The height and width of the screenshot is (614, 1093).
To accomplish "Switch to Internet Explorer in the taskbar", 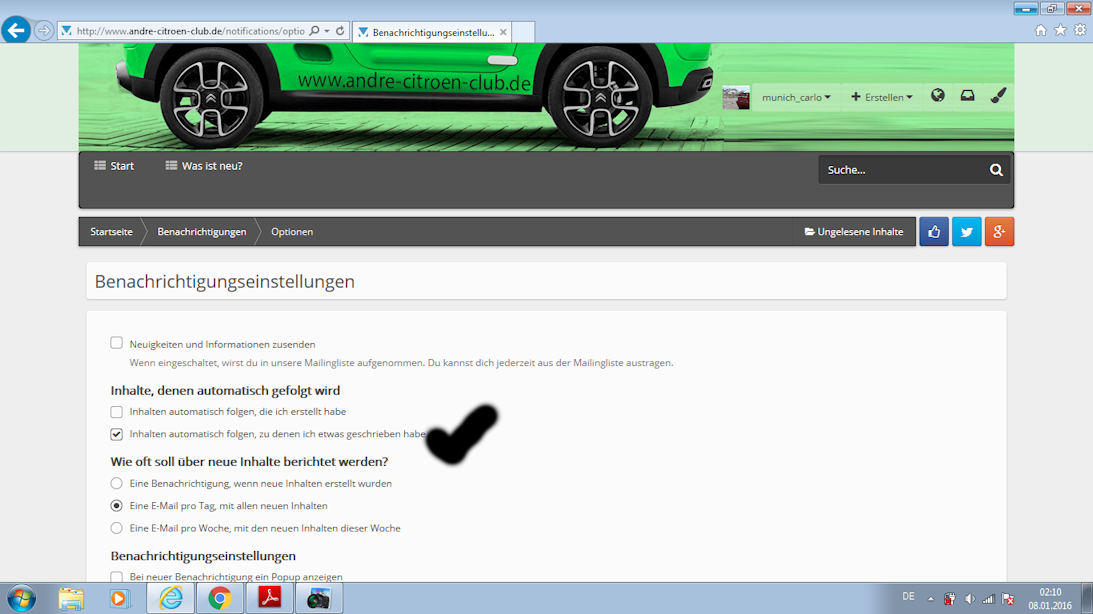I will pyautogui.click(x=171, y=599).
